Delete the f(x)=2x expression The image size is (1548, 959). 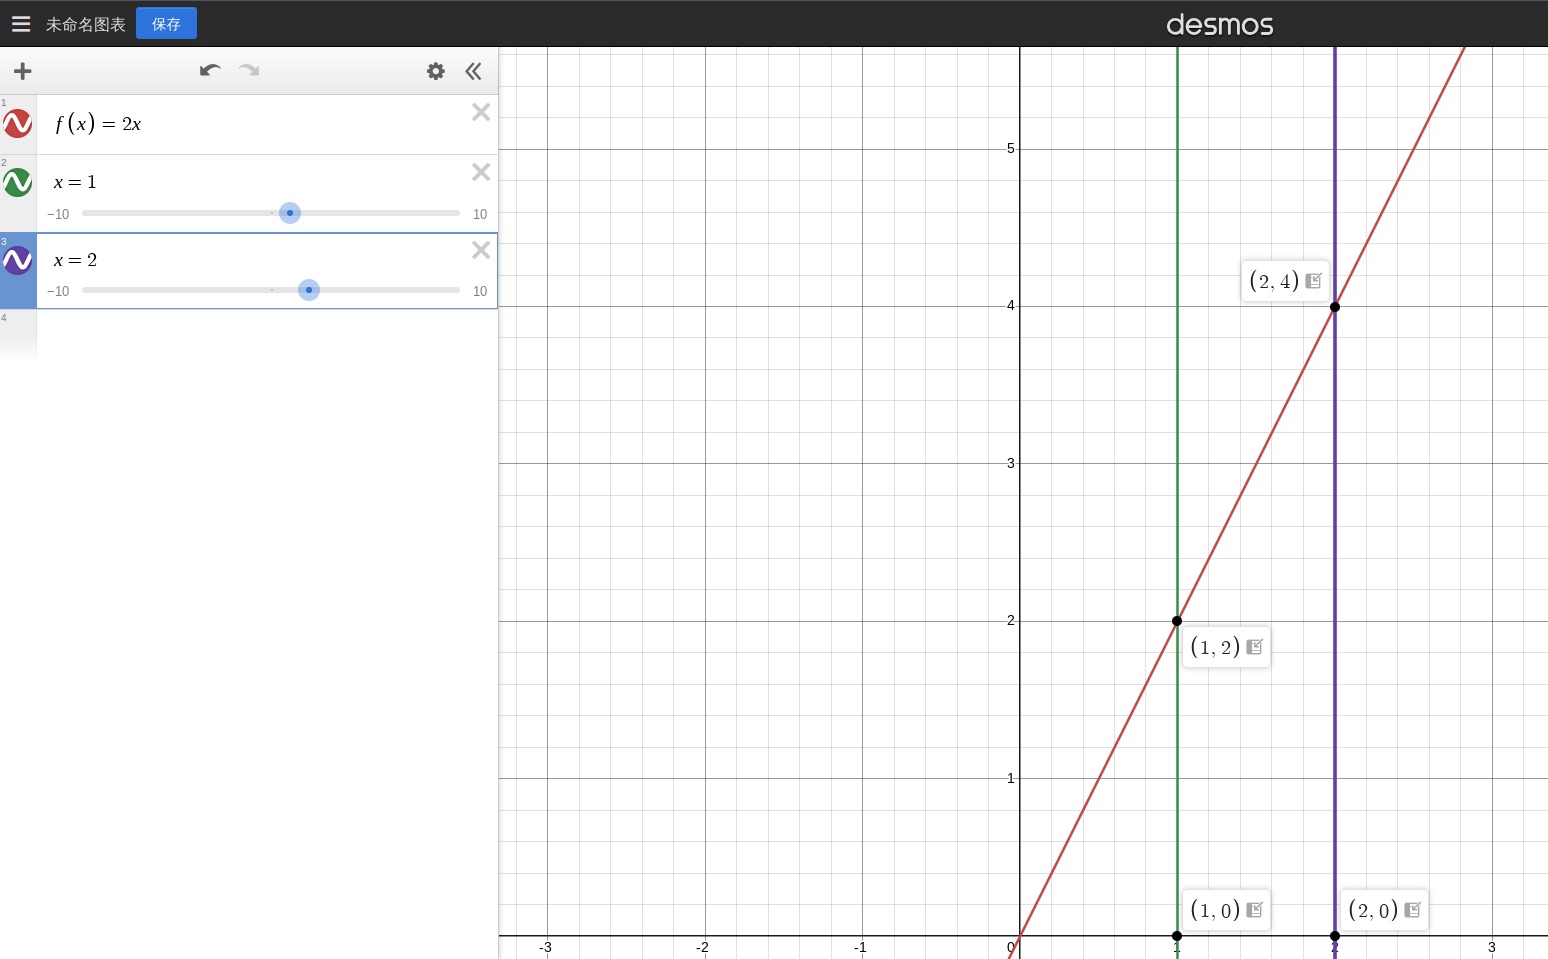click(481, 112)
